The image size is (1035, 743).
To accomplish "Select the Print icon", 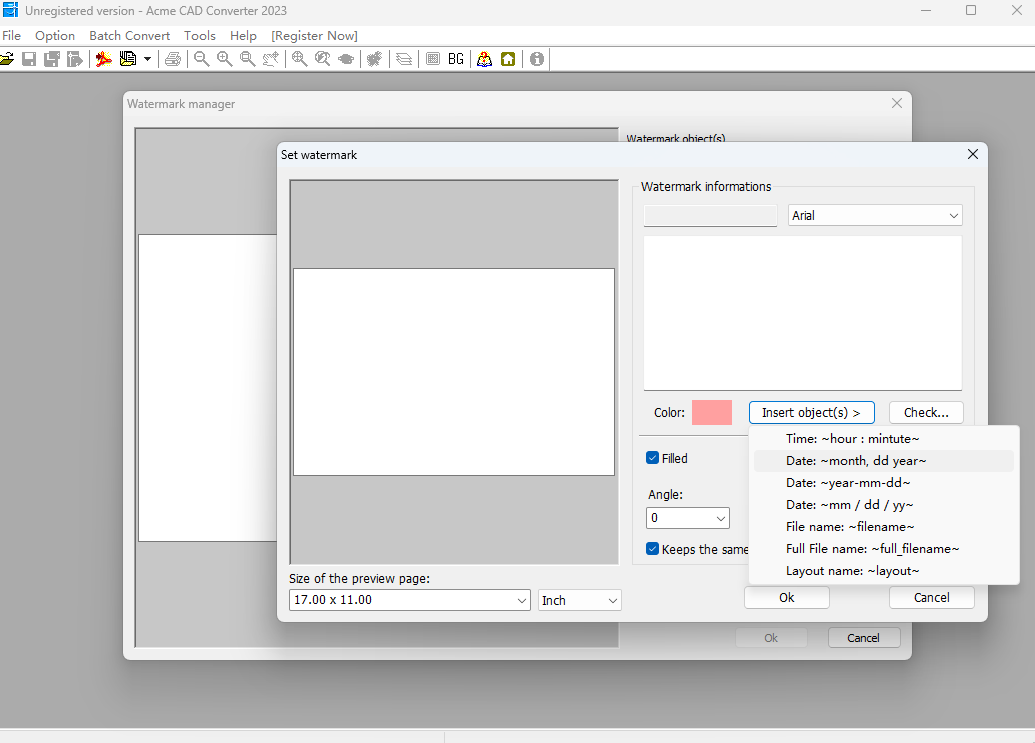I will point(173,58).
